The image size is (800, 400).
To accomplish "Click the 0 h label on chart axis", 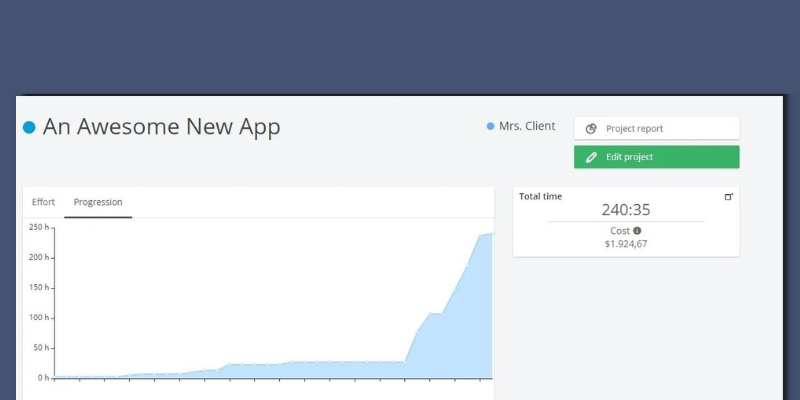I will pos(43,378).
